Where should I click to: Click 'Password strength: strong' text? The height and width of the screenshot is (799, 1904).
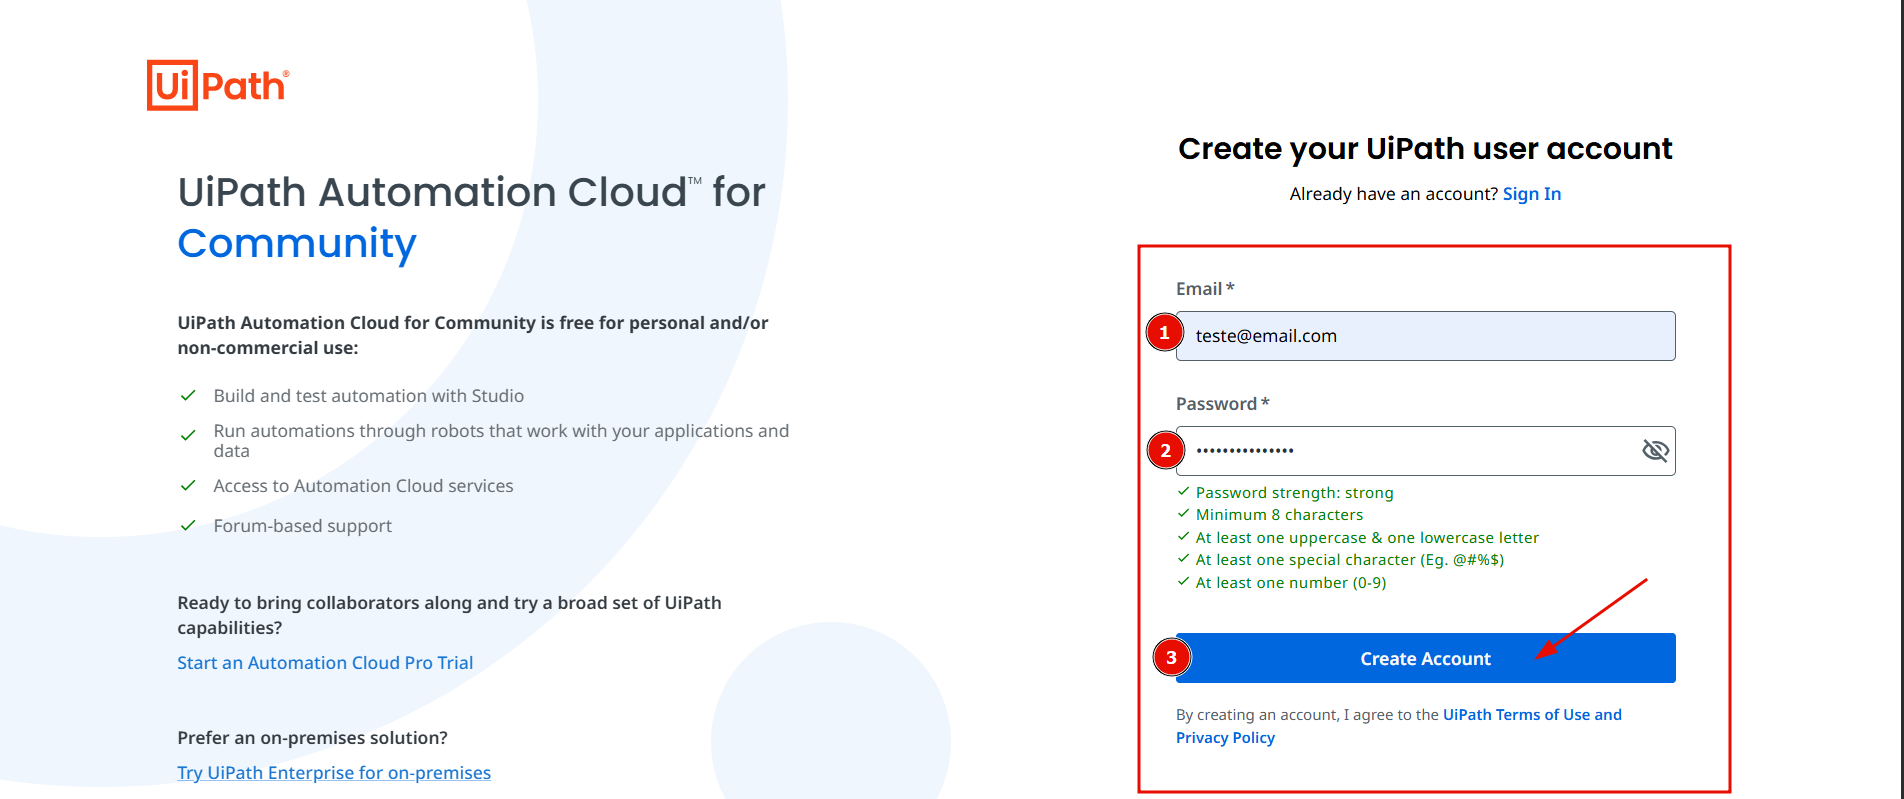tap(1294, 493)
